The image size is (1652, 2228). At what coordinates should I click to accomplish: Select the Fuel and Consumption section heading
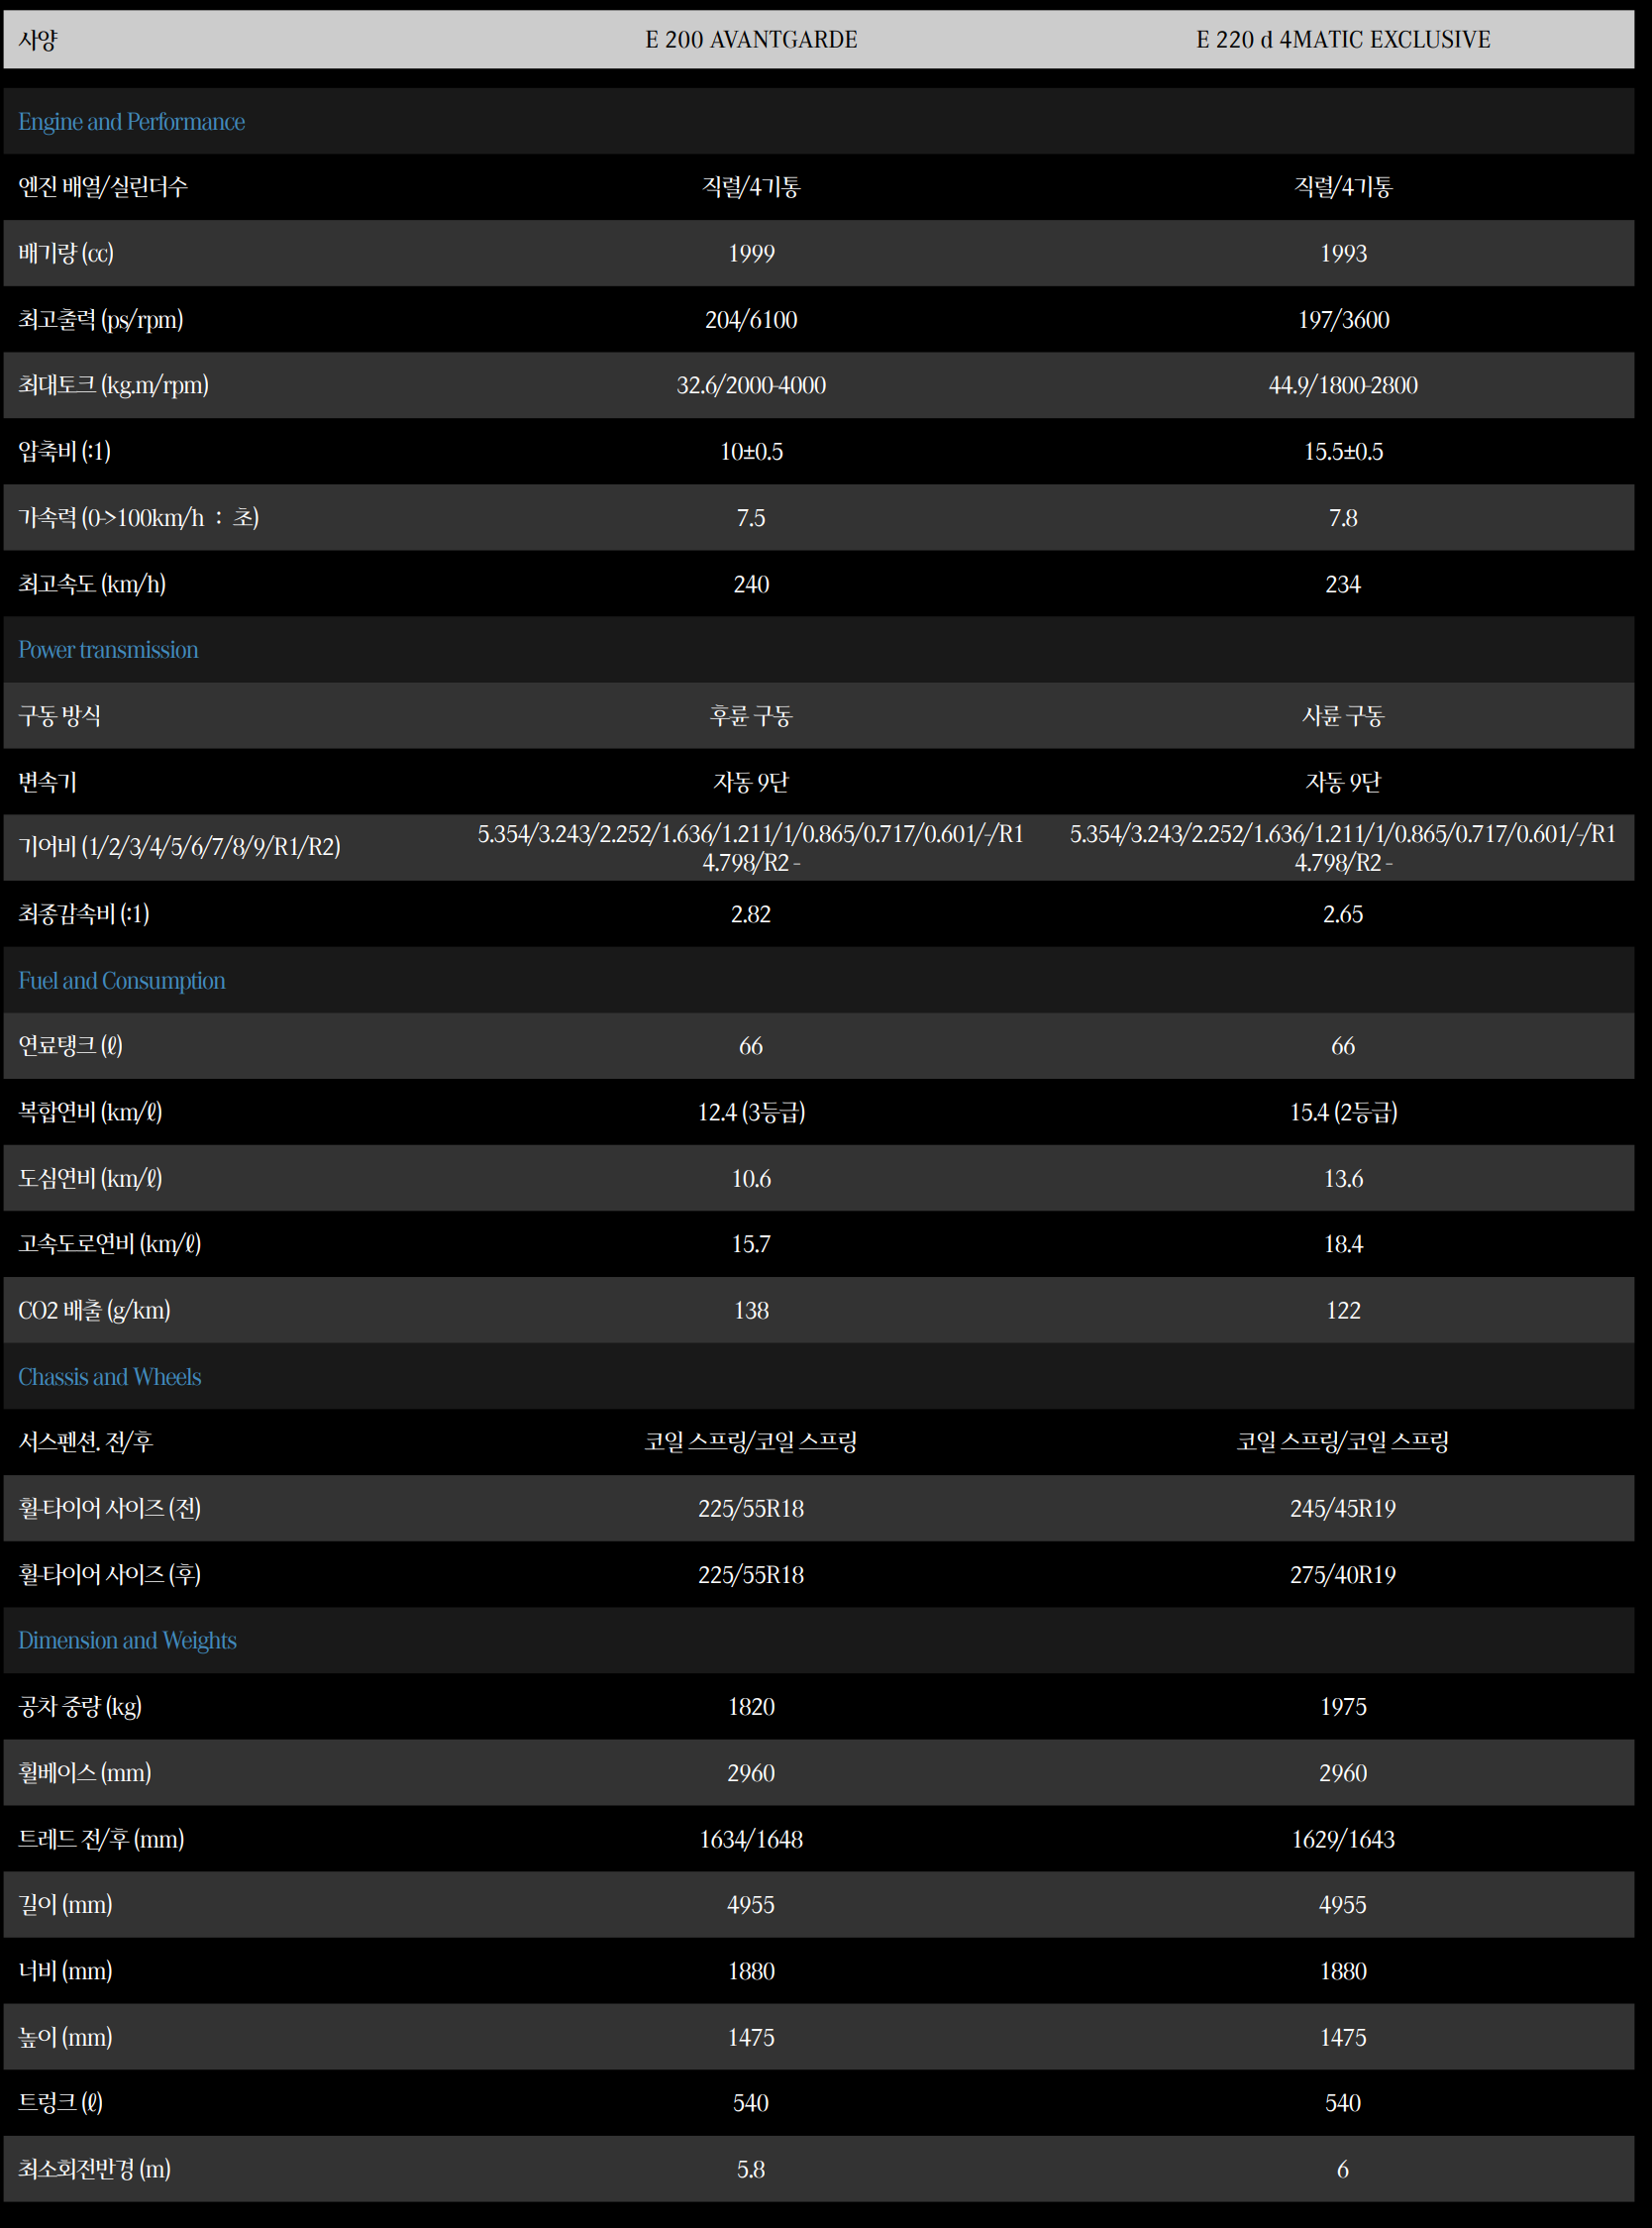click(121, 980)
